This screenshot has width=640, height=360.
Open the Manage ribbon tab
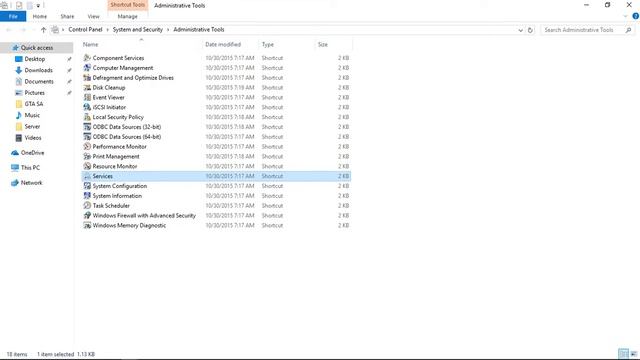click(x=127, y=16)
